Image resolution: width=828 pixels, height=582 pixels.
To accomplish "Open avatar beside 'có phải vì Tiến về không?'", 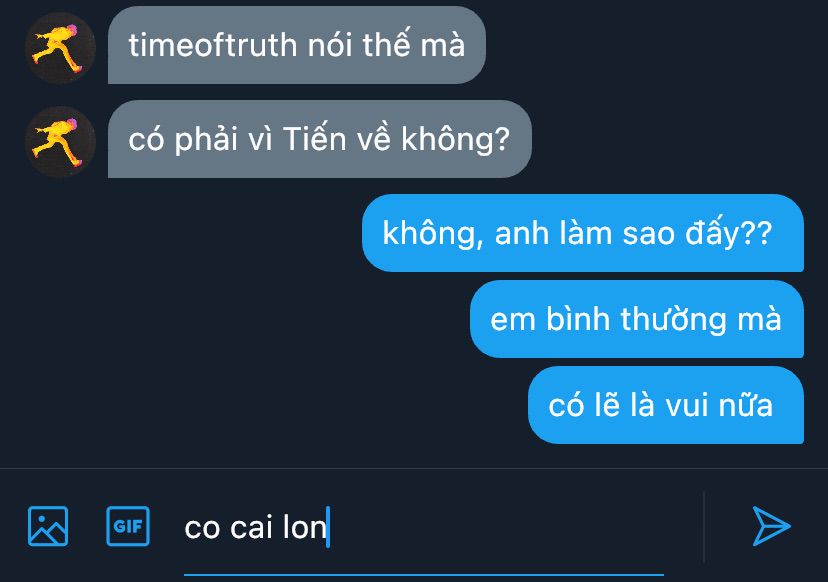I will pyautogui.click(x=60, y=142).
